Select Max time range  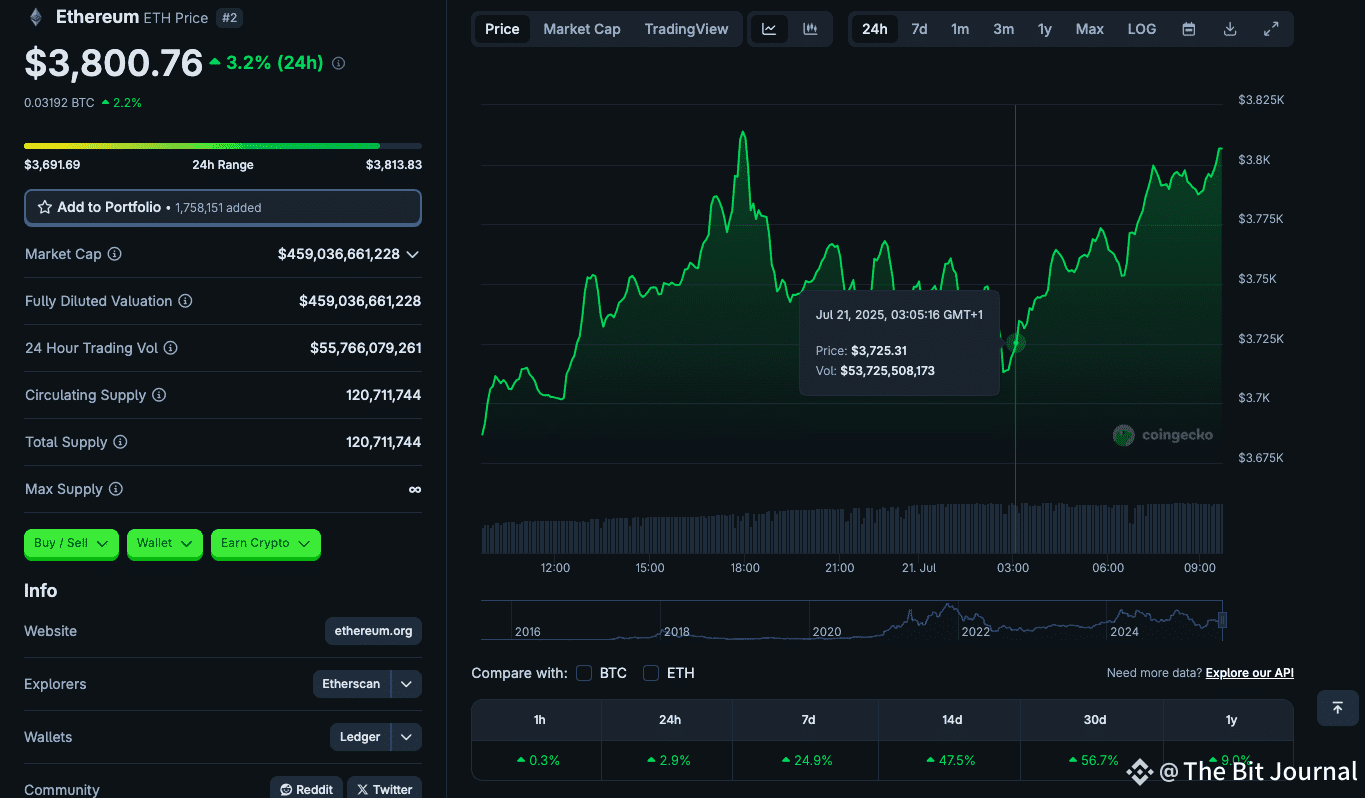[1090, 29]
